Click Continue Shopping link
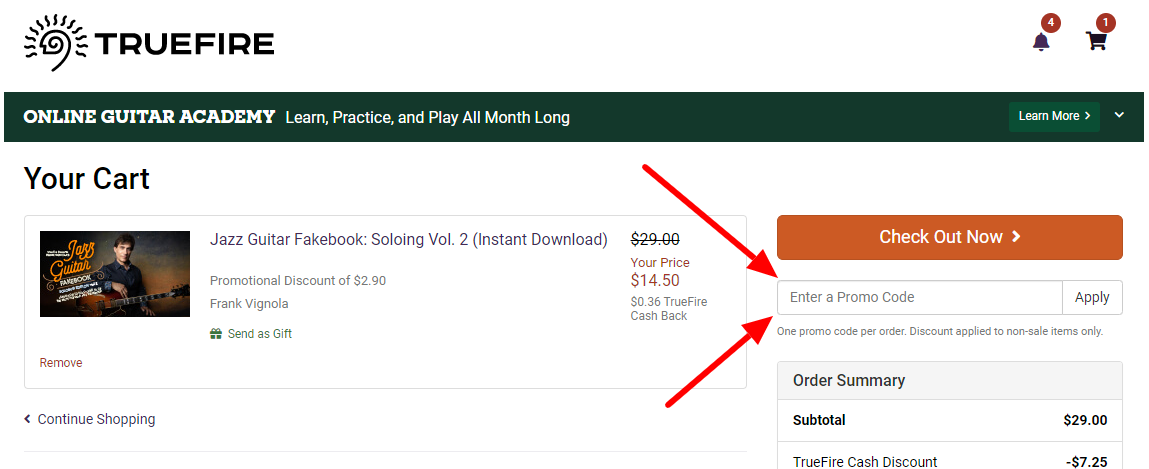1149x469 pixels. 96,419
